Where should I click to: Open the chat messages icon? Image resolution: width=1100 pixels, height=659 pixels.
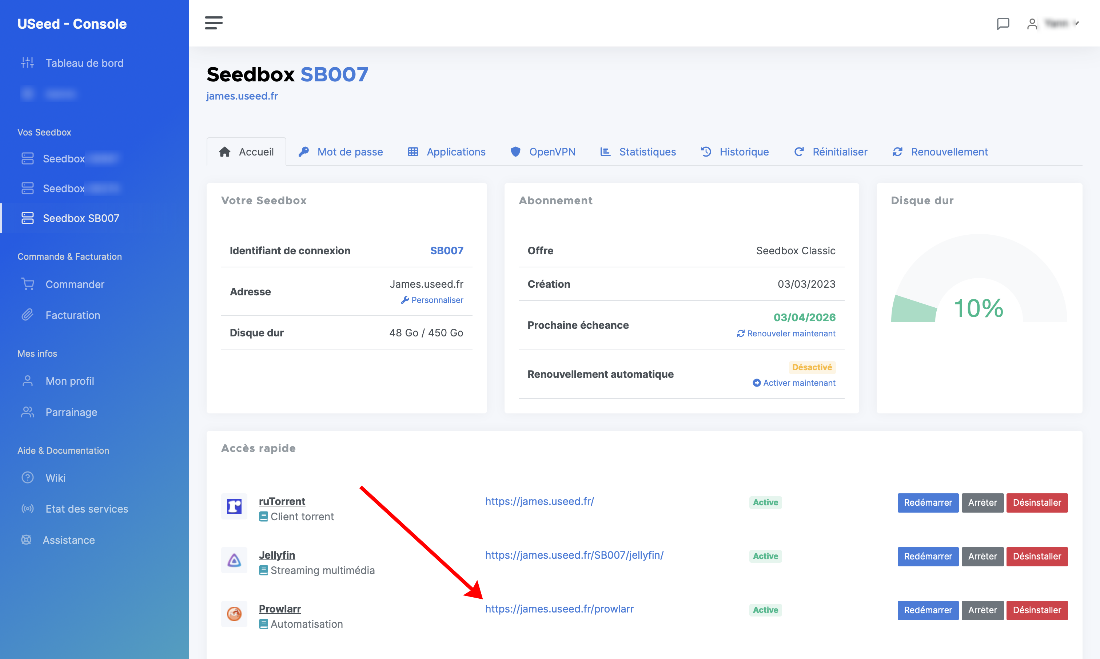[x=1003, y=24]
